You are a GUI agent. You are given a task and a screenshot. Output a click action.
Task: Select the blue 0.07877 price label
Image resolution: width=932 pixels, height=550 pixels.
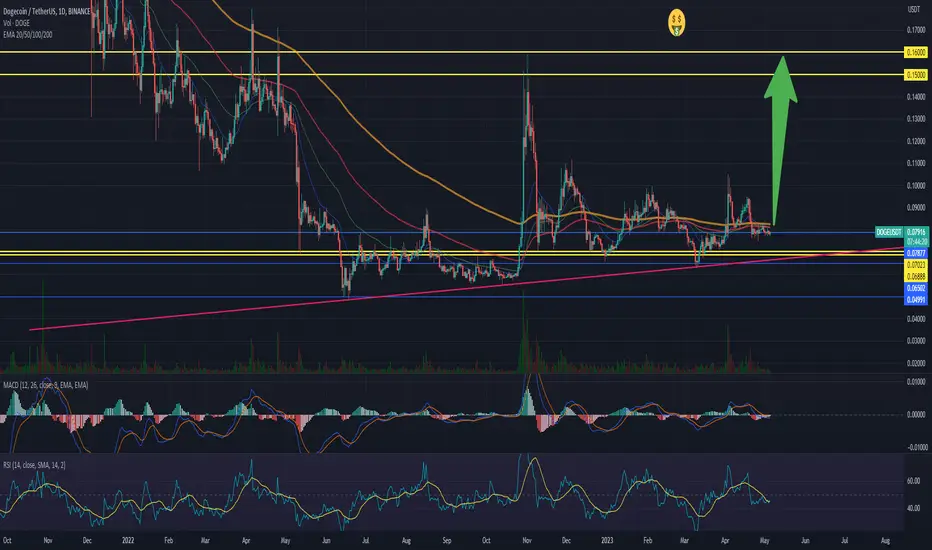tap(916, 253)
